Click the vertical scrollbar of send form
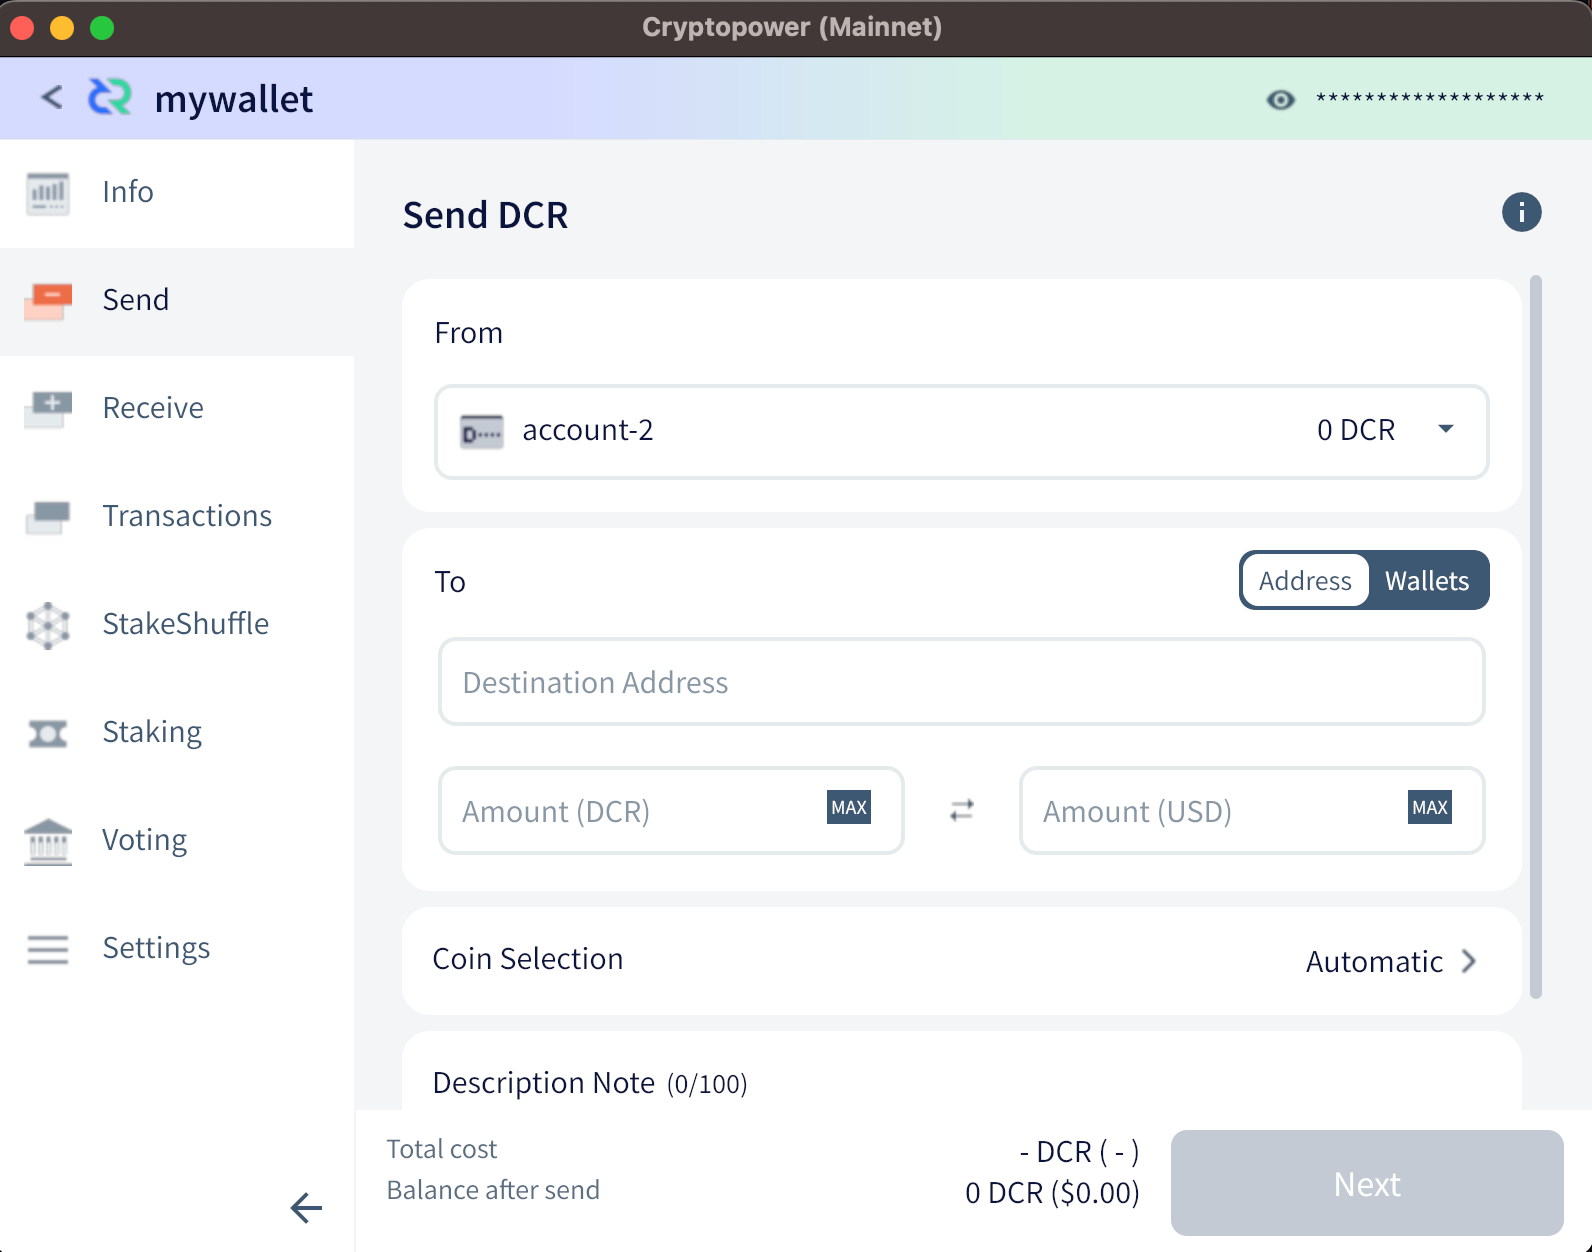The image size is (1592, 1252). click(x=1535, y=636)
